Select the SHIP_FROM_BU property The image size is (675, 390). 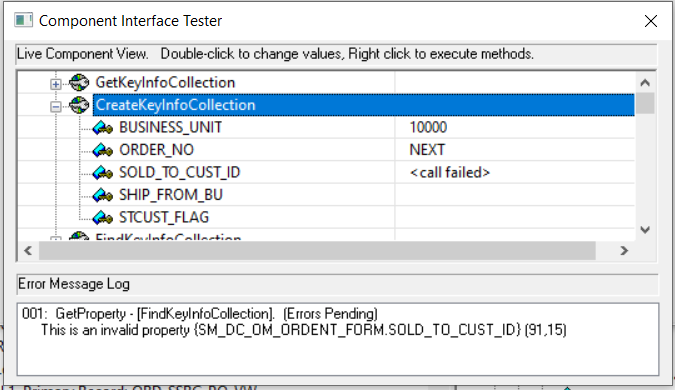click(171, 195)
